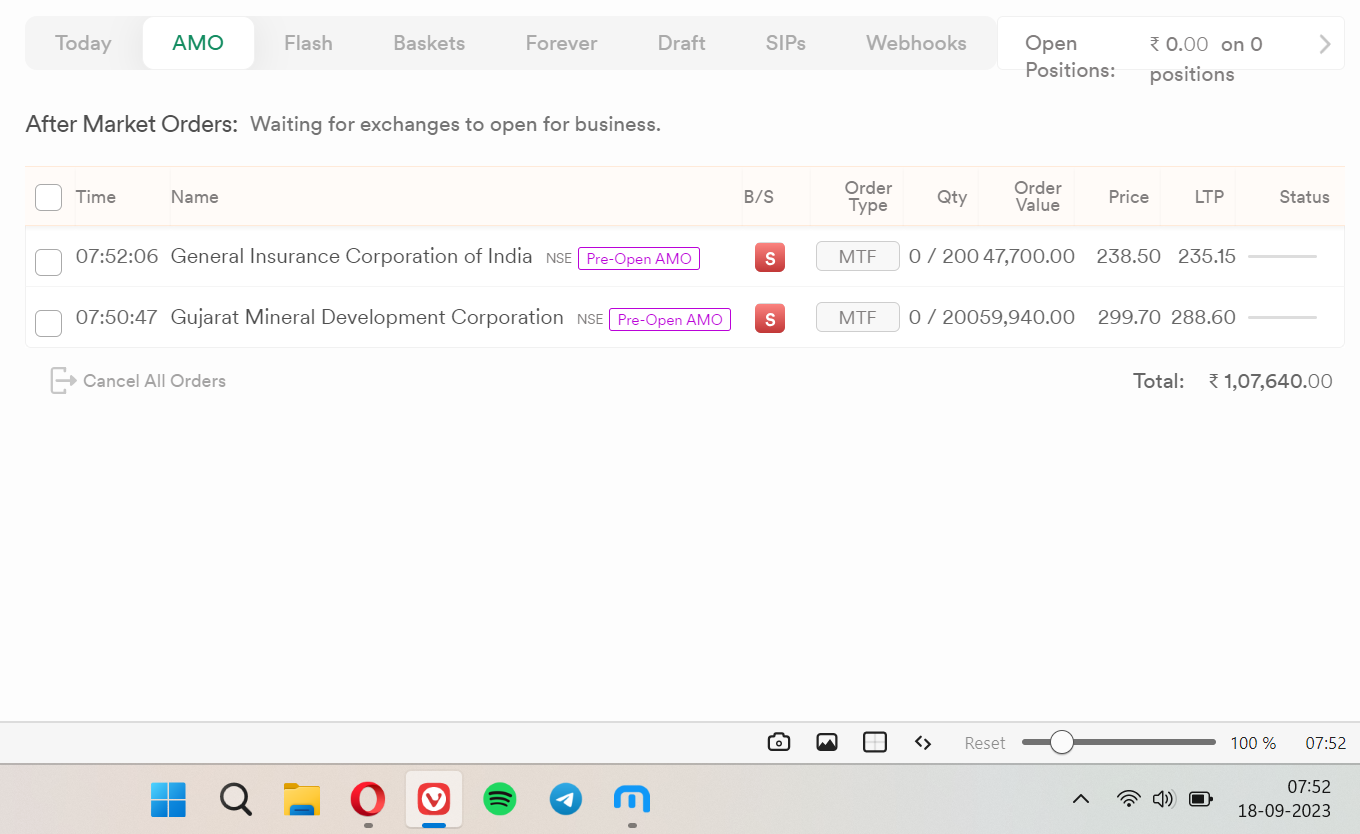Tick the select-all checkbox in the table header
Image resolution: width=1360 pixels, height=834 pixels.
point(48,197)
